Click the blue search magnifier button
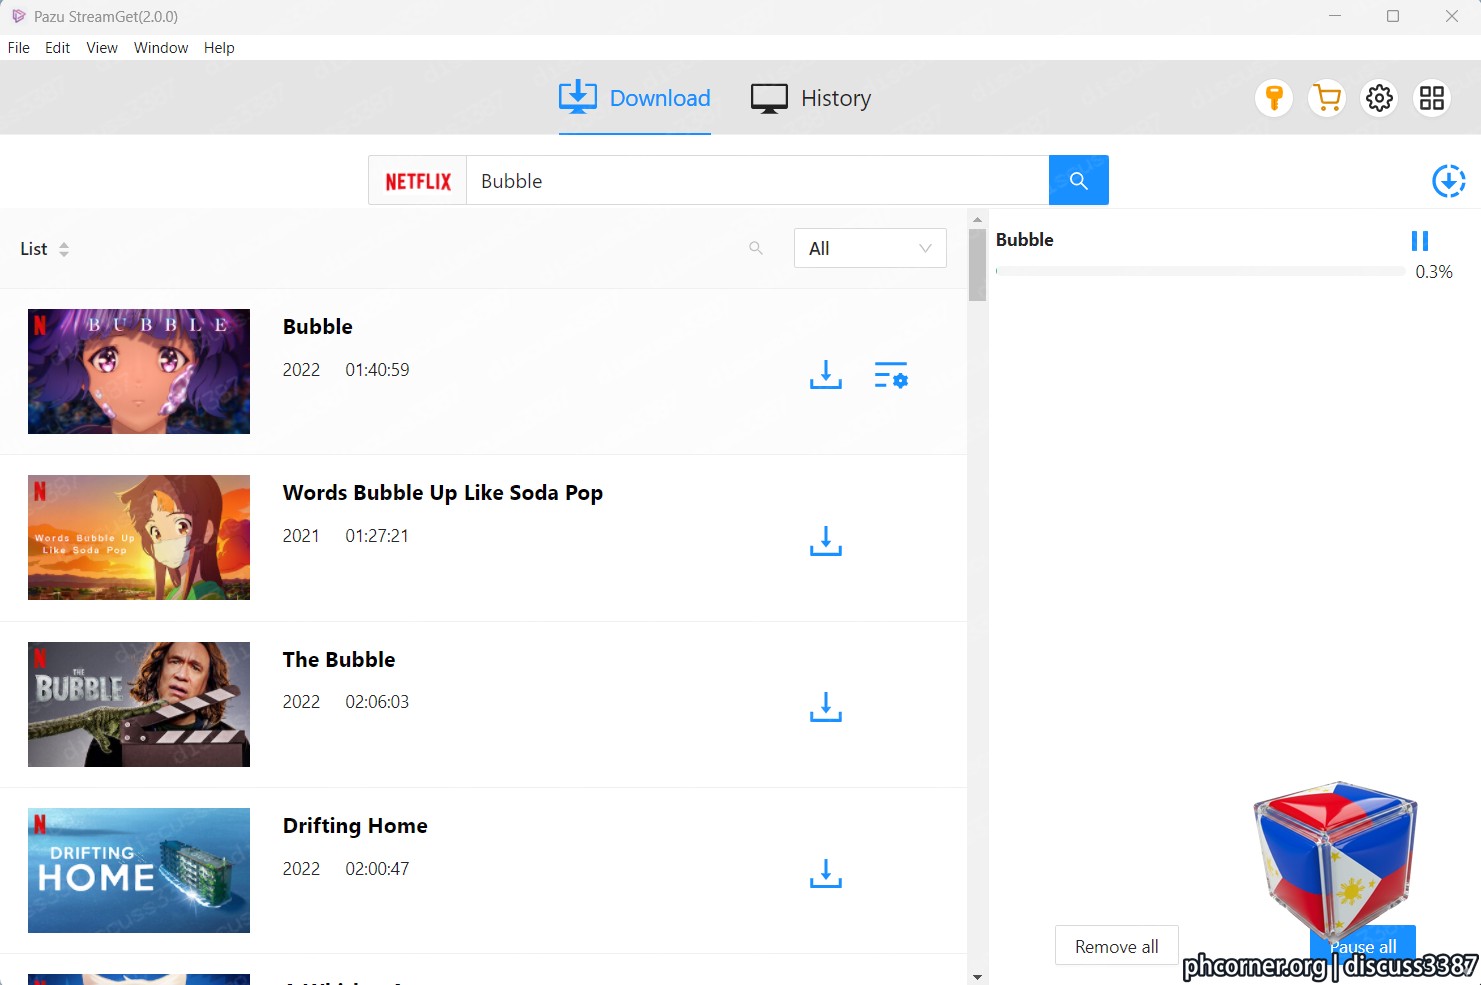Viewport: 1481px width, 985px height. point(1078,180)
